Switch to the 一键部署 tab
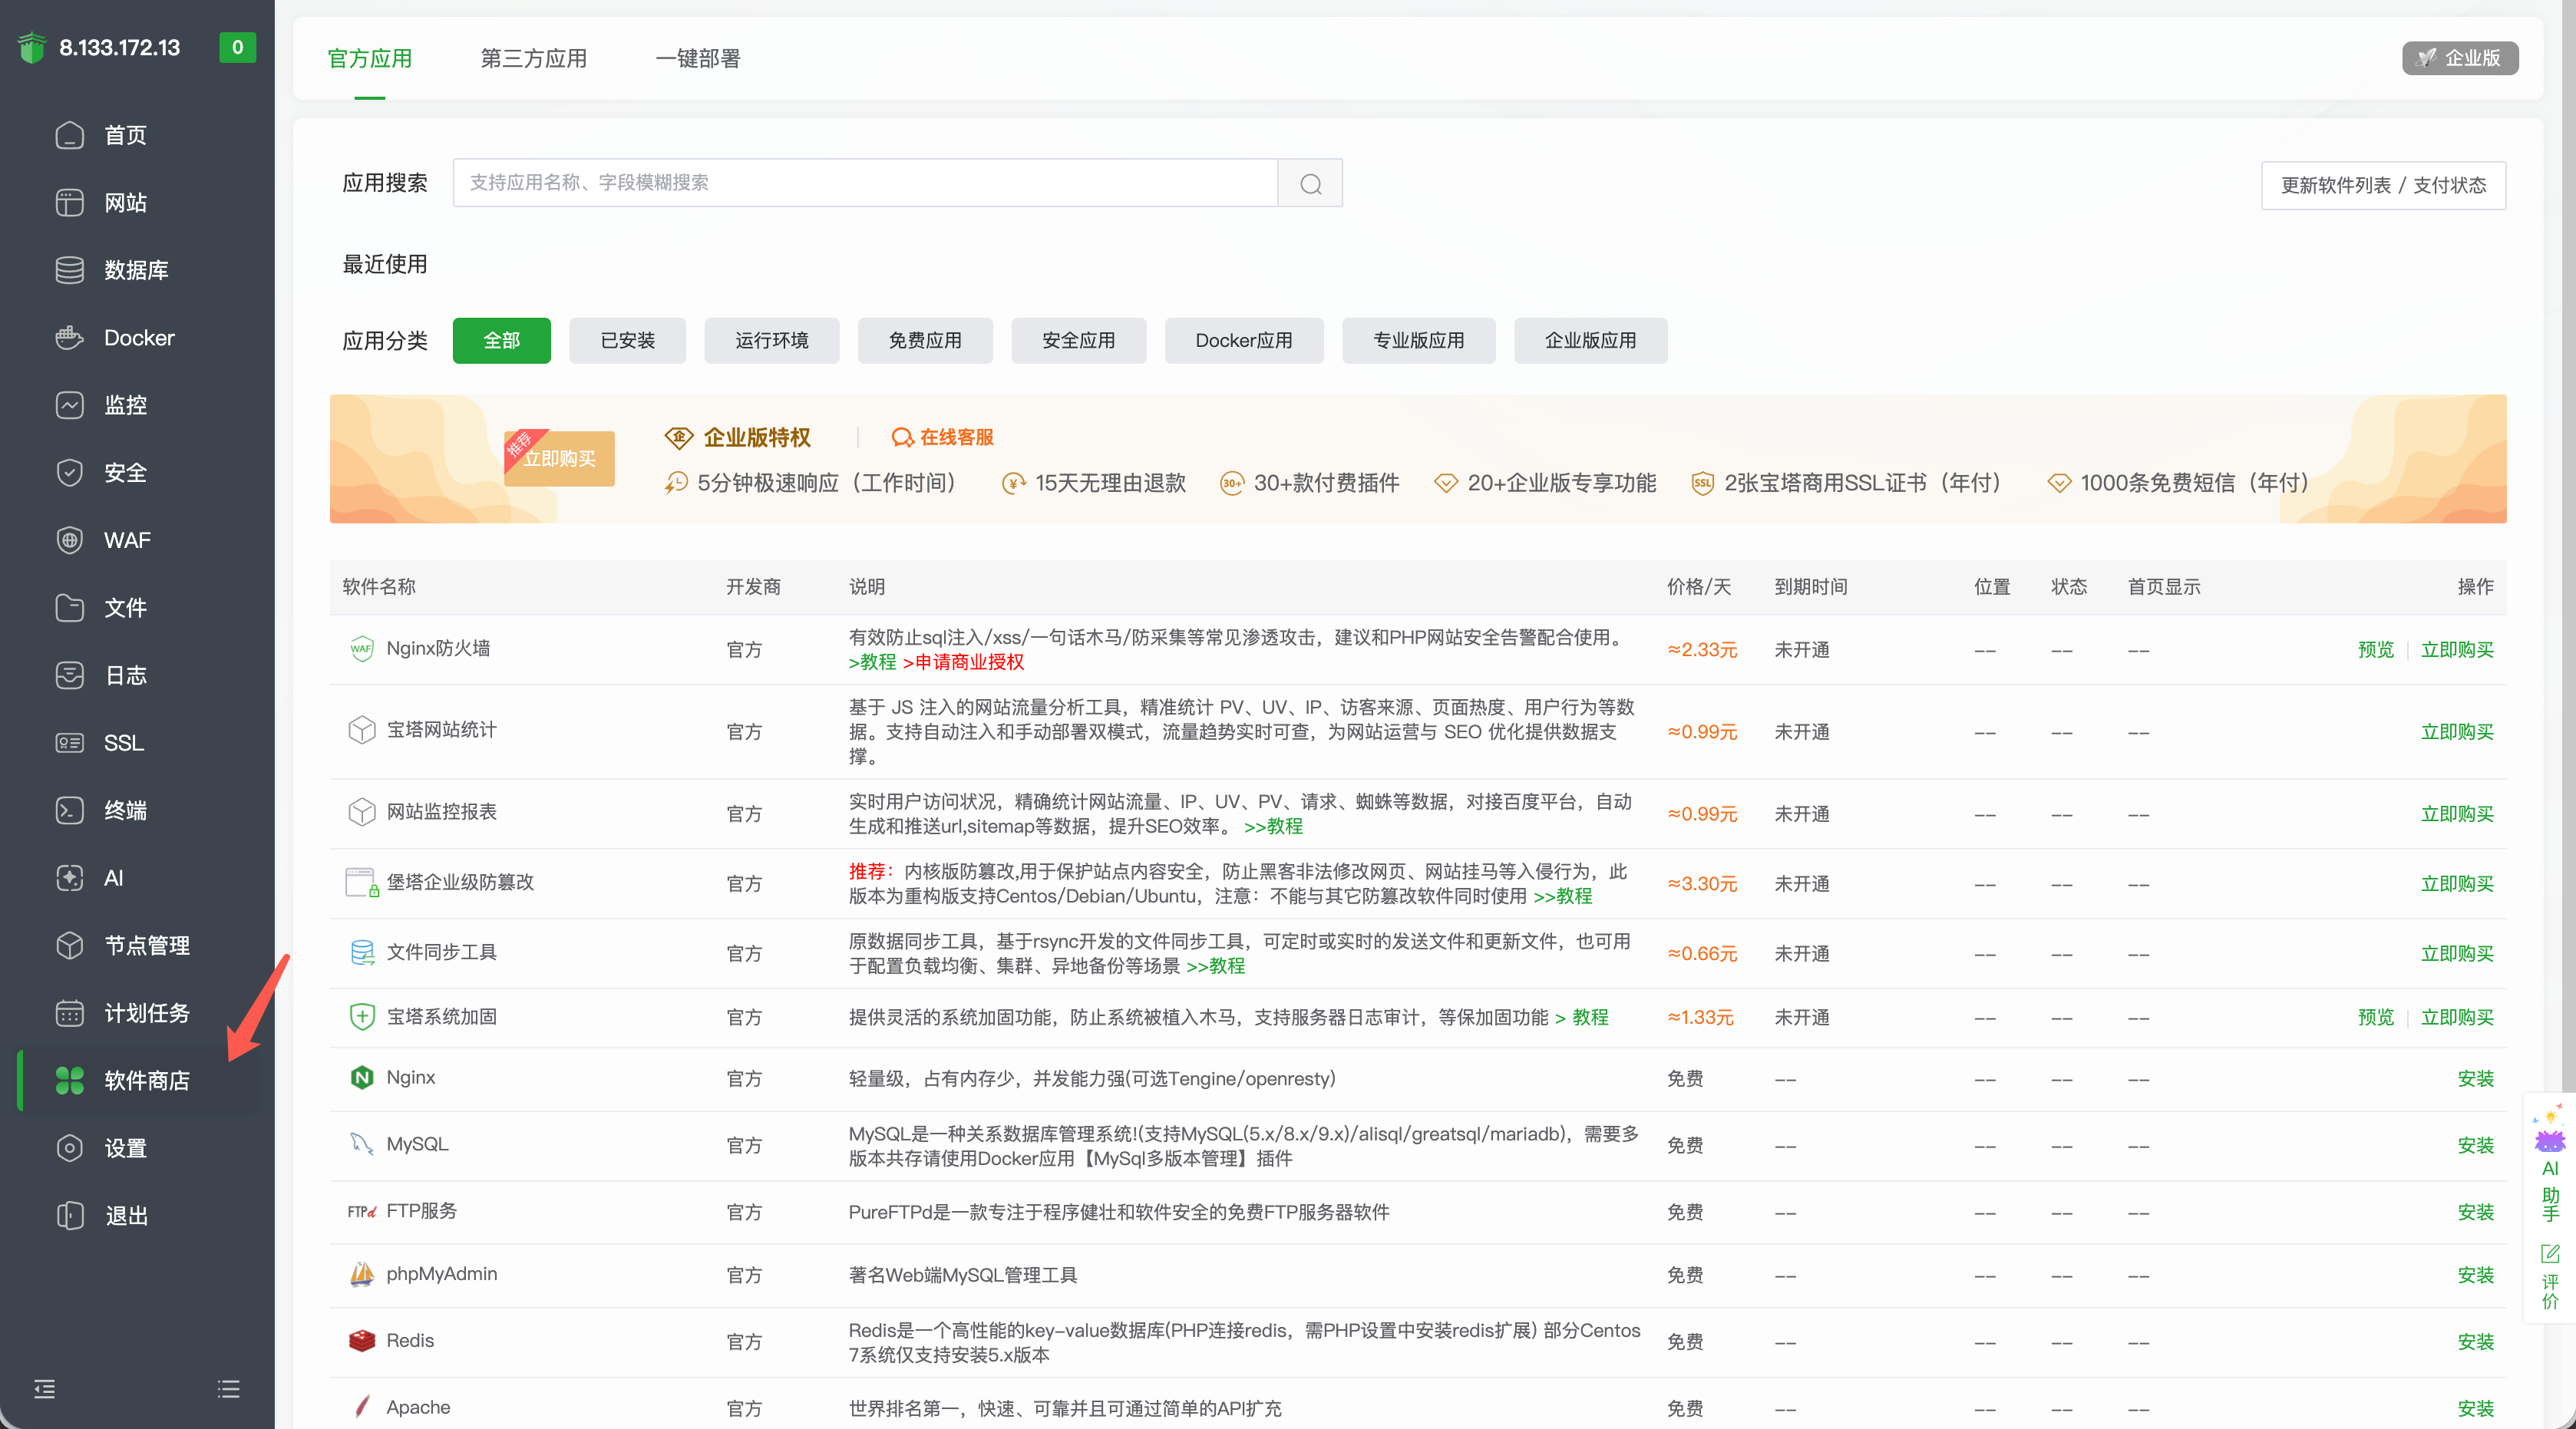The width and height of the screenshot is (2576, 1429). tap(698, 58)
